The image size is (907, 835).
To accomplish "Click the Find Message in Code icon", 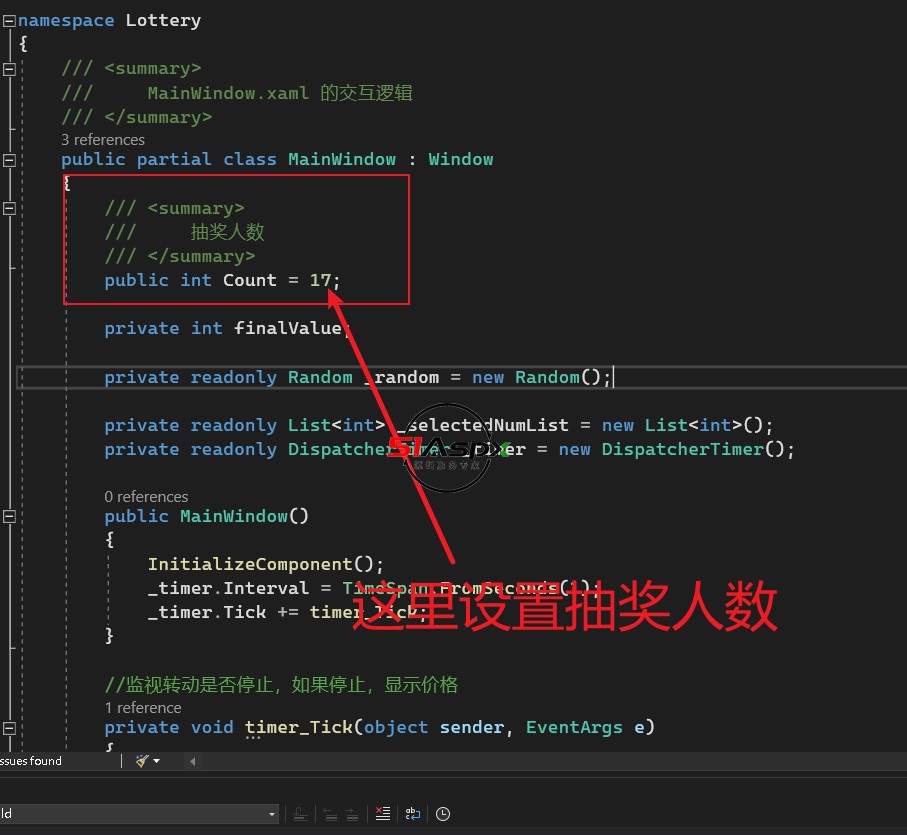I will (x=300, y=814).
